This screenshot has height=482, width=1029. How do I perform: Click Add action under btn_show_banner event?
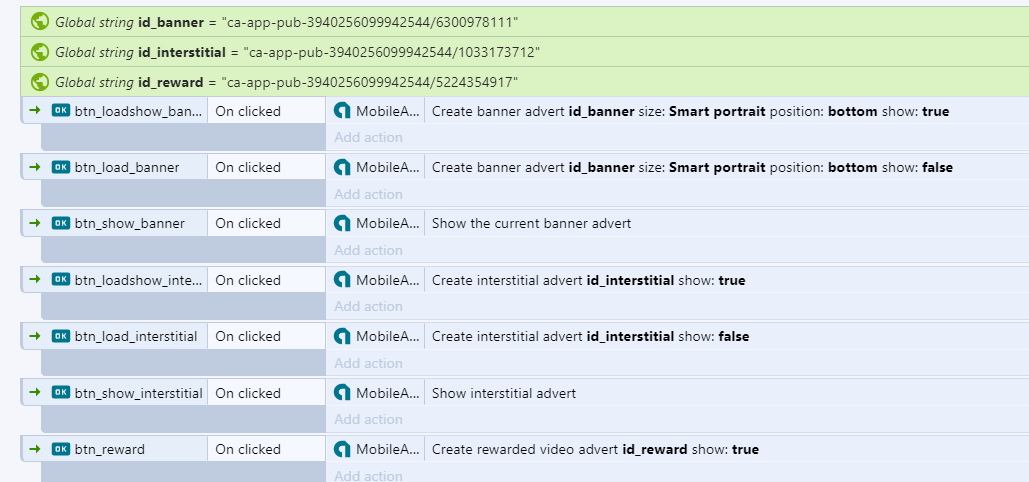[368, 250]
